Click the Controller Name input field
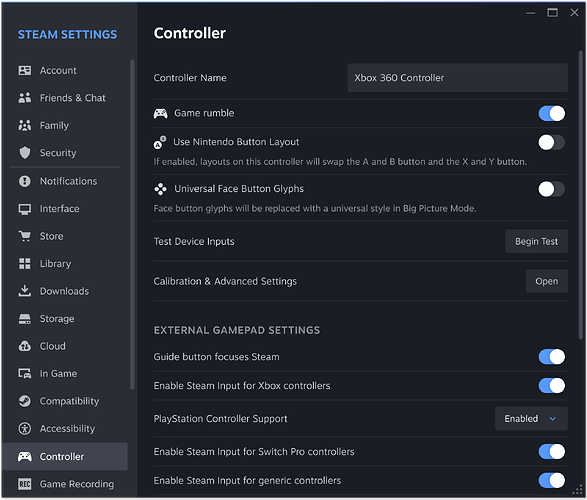The height and width of the screenshot is (500, 587). (457, 78)
